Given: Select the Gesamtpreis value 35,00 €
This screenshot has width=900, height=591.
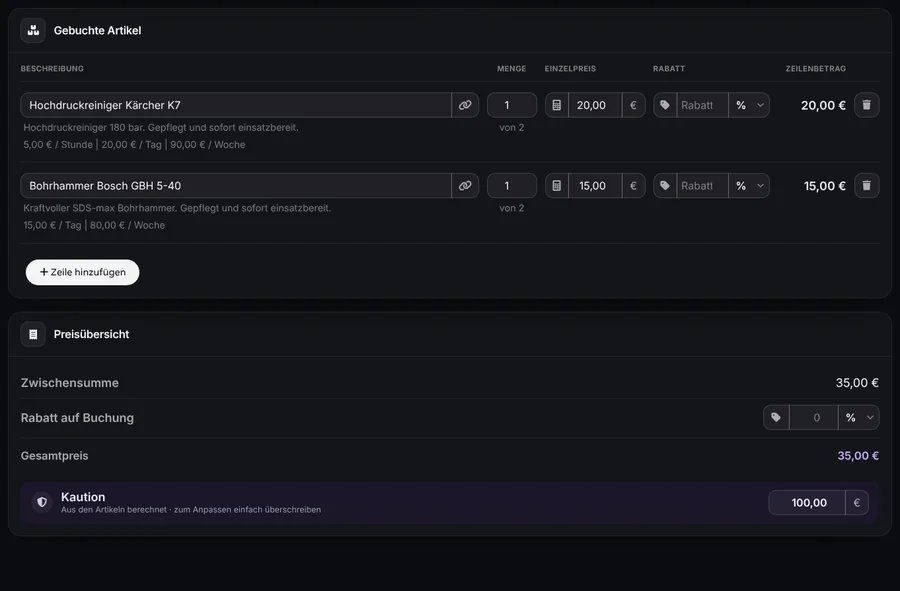Looking at the screenshot, I should click(x=858, y=456).
